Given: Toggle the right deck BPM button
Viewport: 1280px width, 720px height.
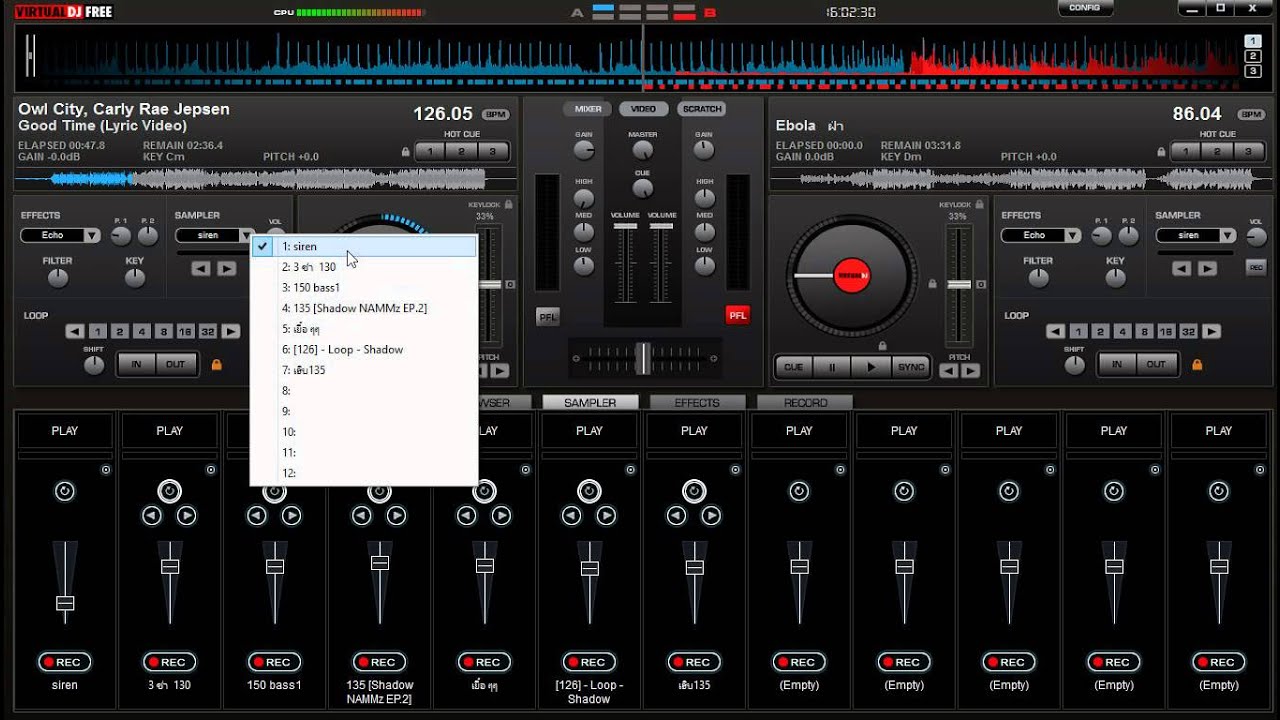Looking at the screenshot, I should [x=1251, y=115].
